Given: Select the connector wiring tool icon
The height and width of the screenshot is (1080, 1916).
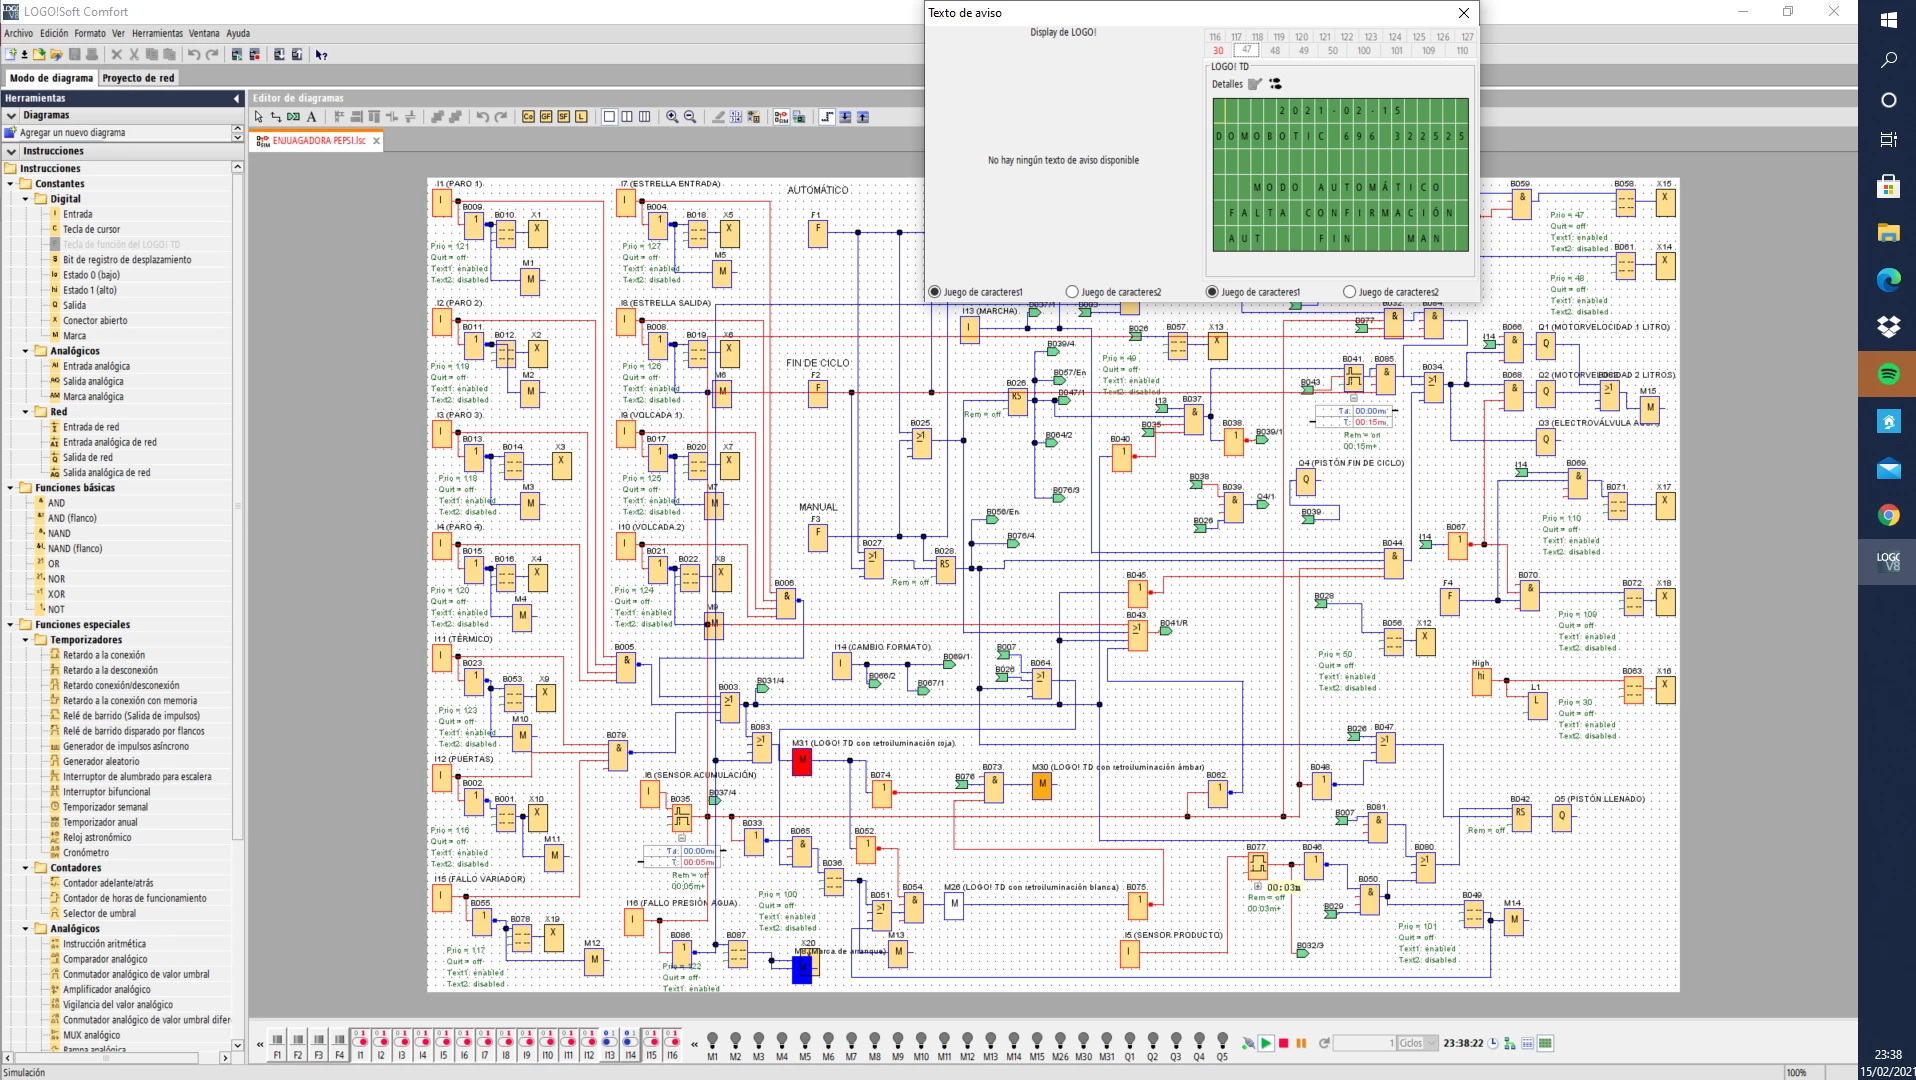Looking at the screenshot, I should coord(276,117).
